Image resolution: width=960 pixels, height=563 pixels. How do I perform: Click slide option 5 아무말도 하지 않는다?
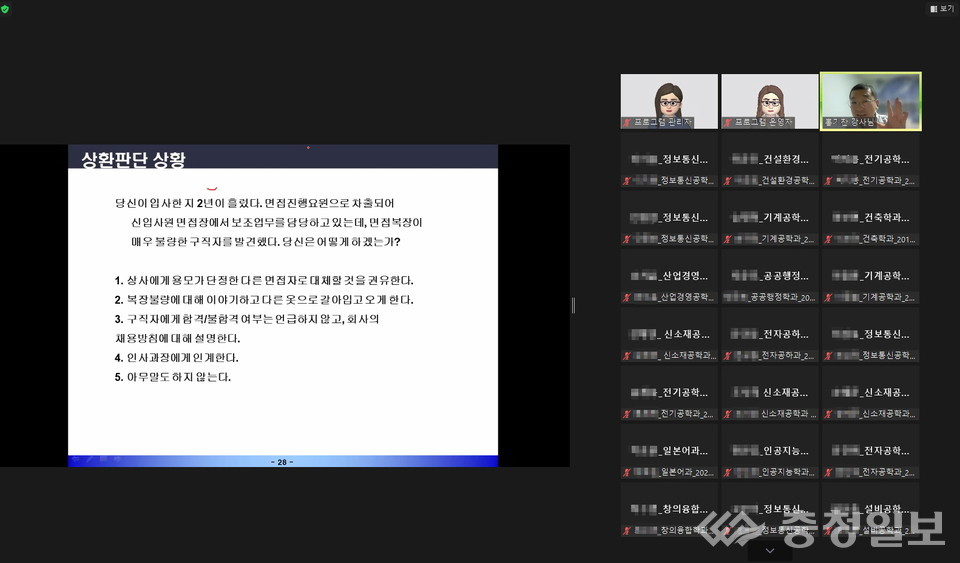(173, 377)
